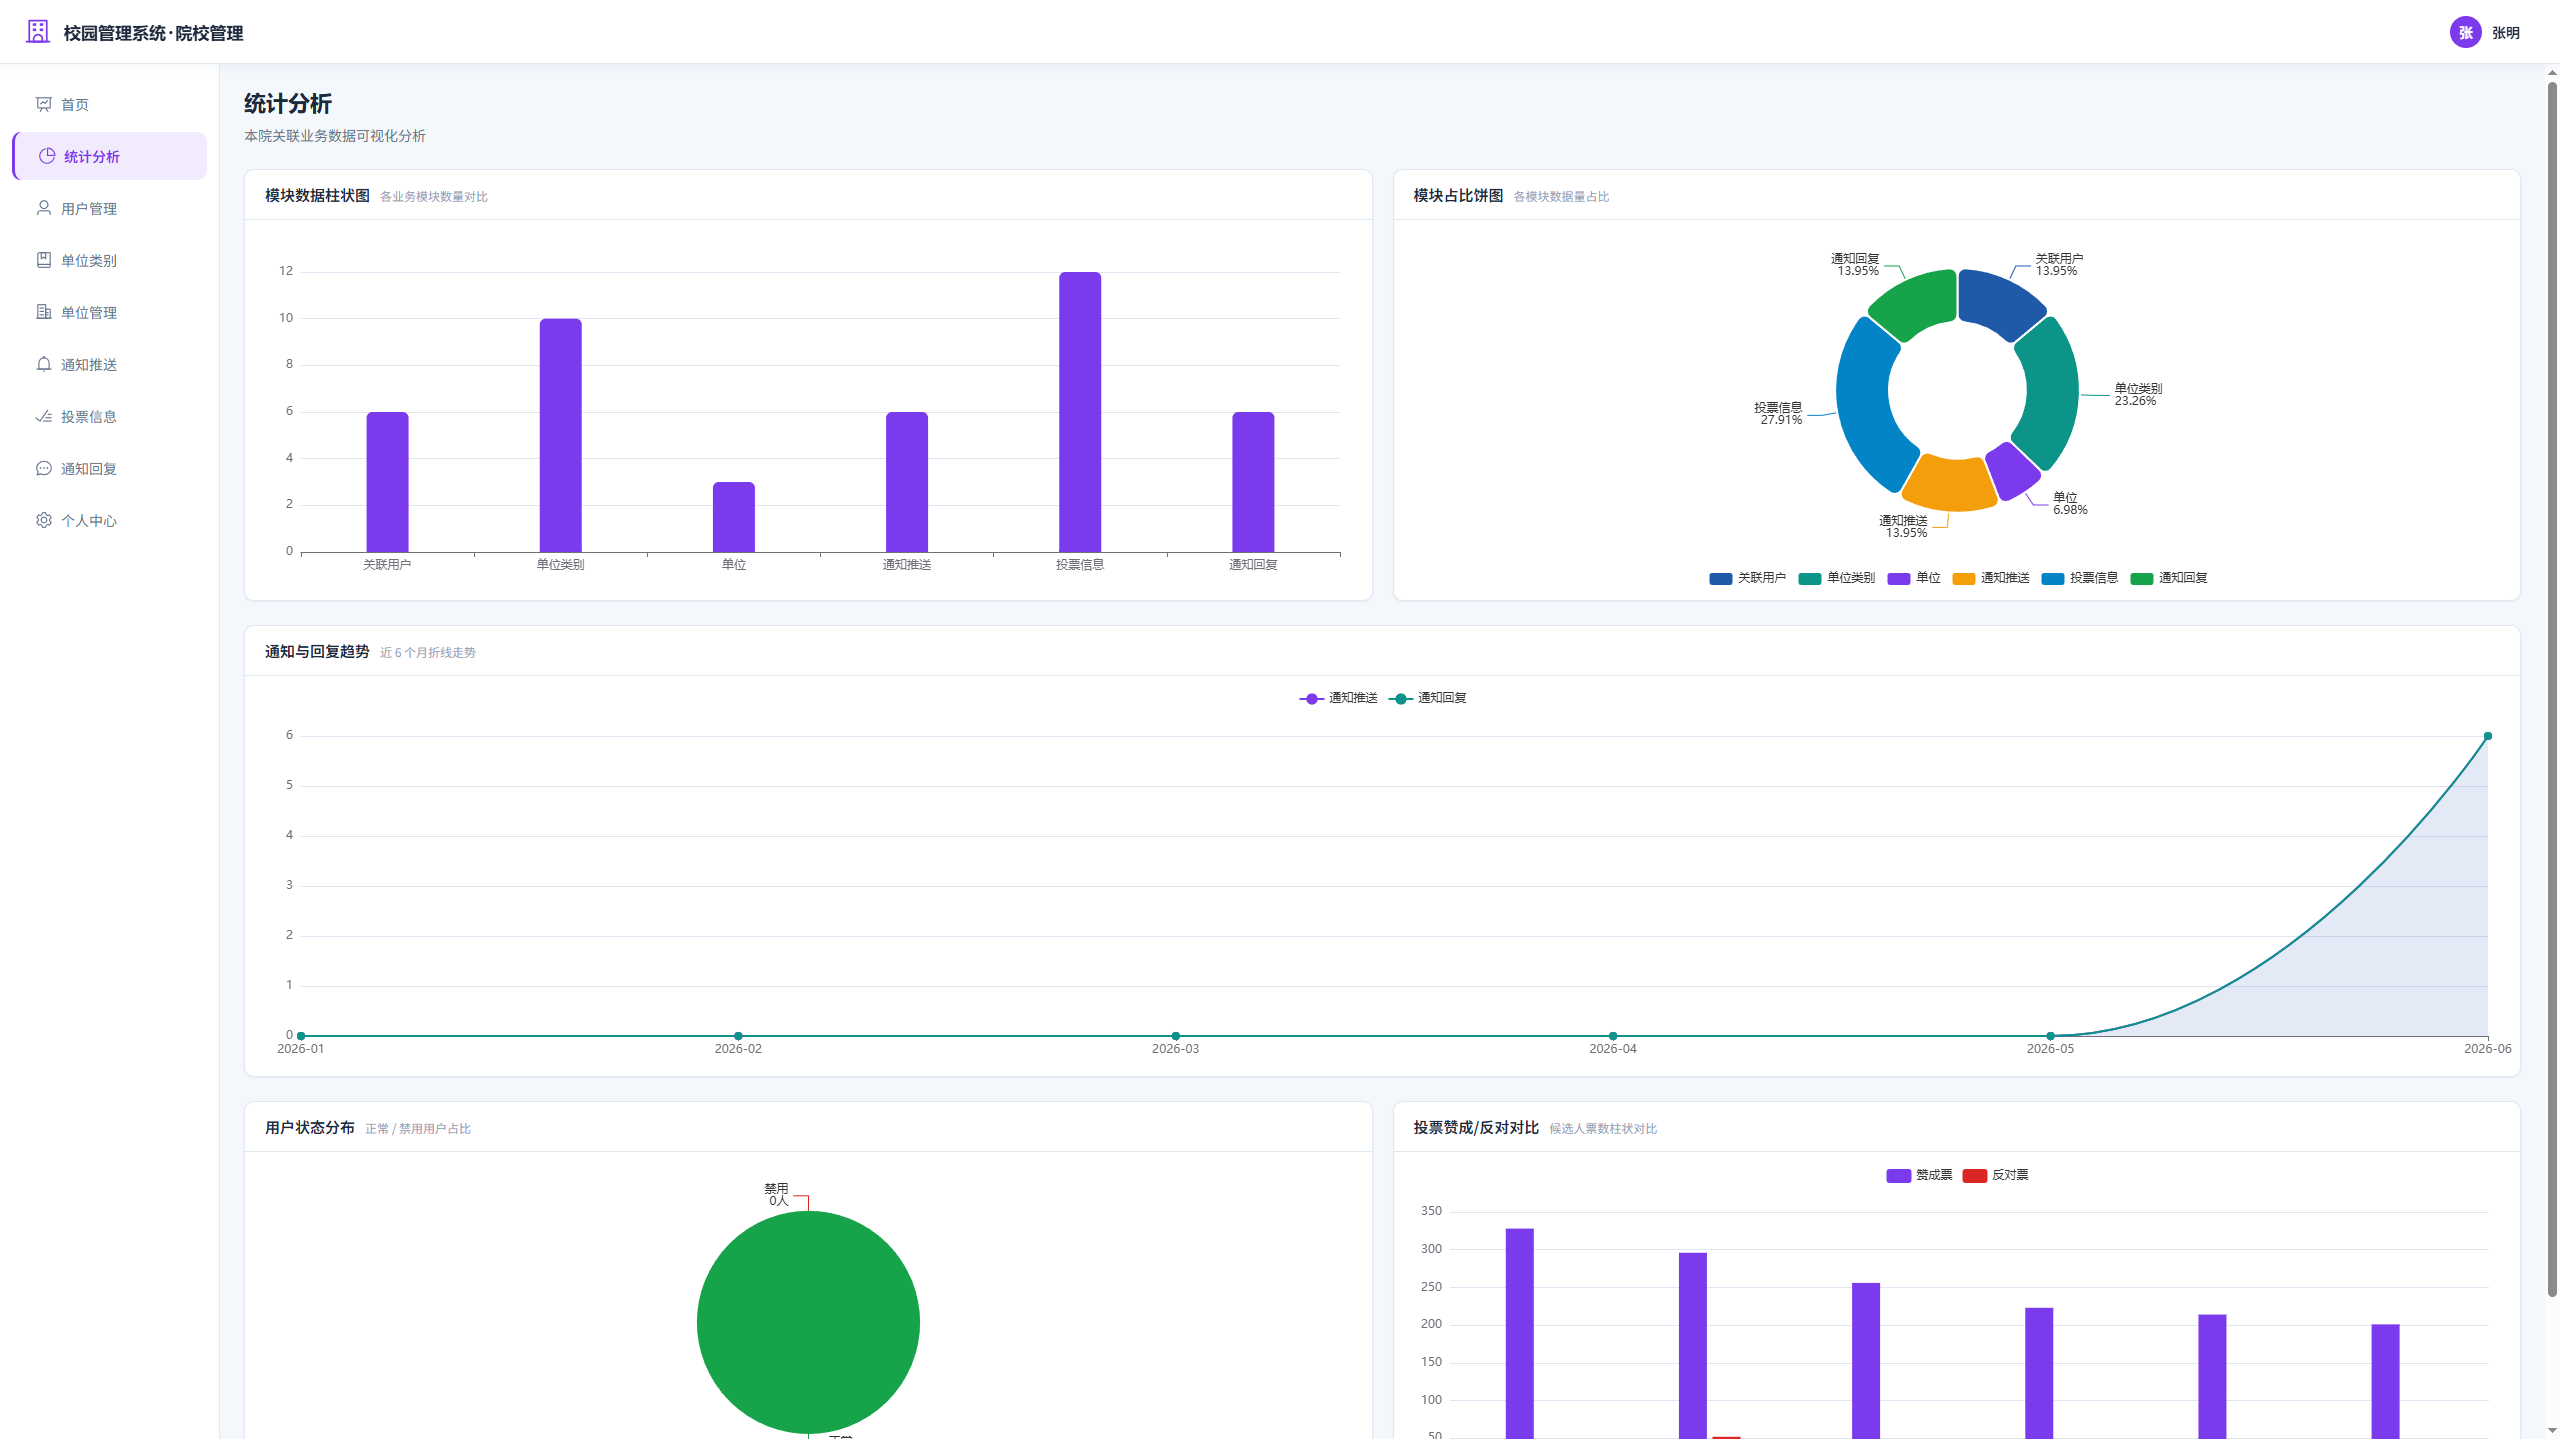The height and width of the screenshot is (1439, 2560).
Task: Toggle 通知推送 pie legend item
Action: pos(1990,578)
